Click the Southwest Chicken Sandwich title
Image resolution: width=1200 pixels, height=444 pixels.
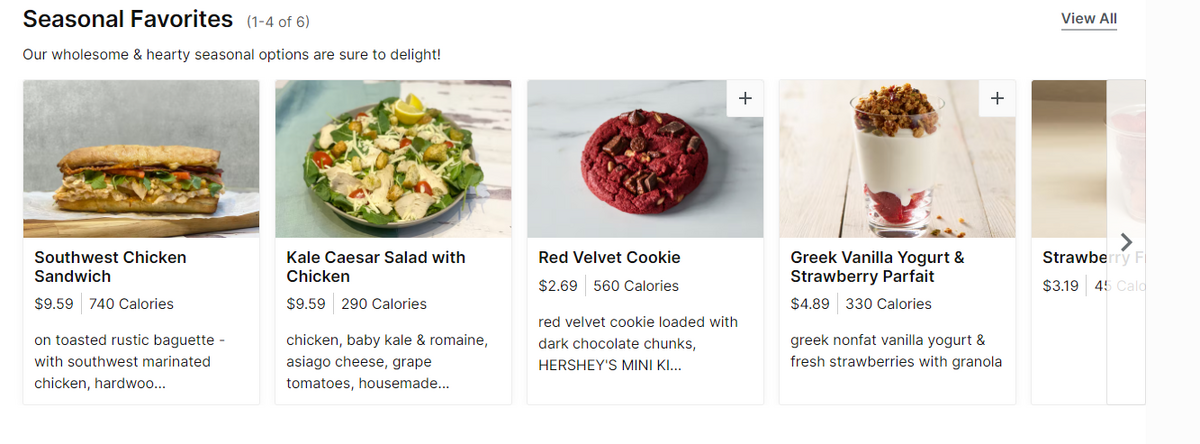pos(110,267)
